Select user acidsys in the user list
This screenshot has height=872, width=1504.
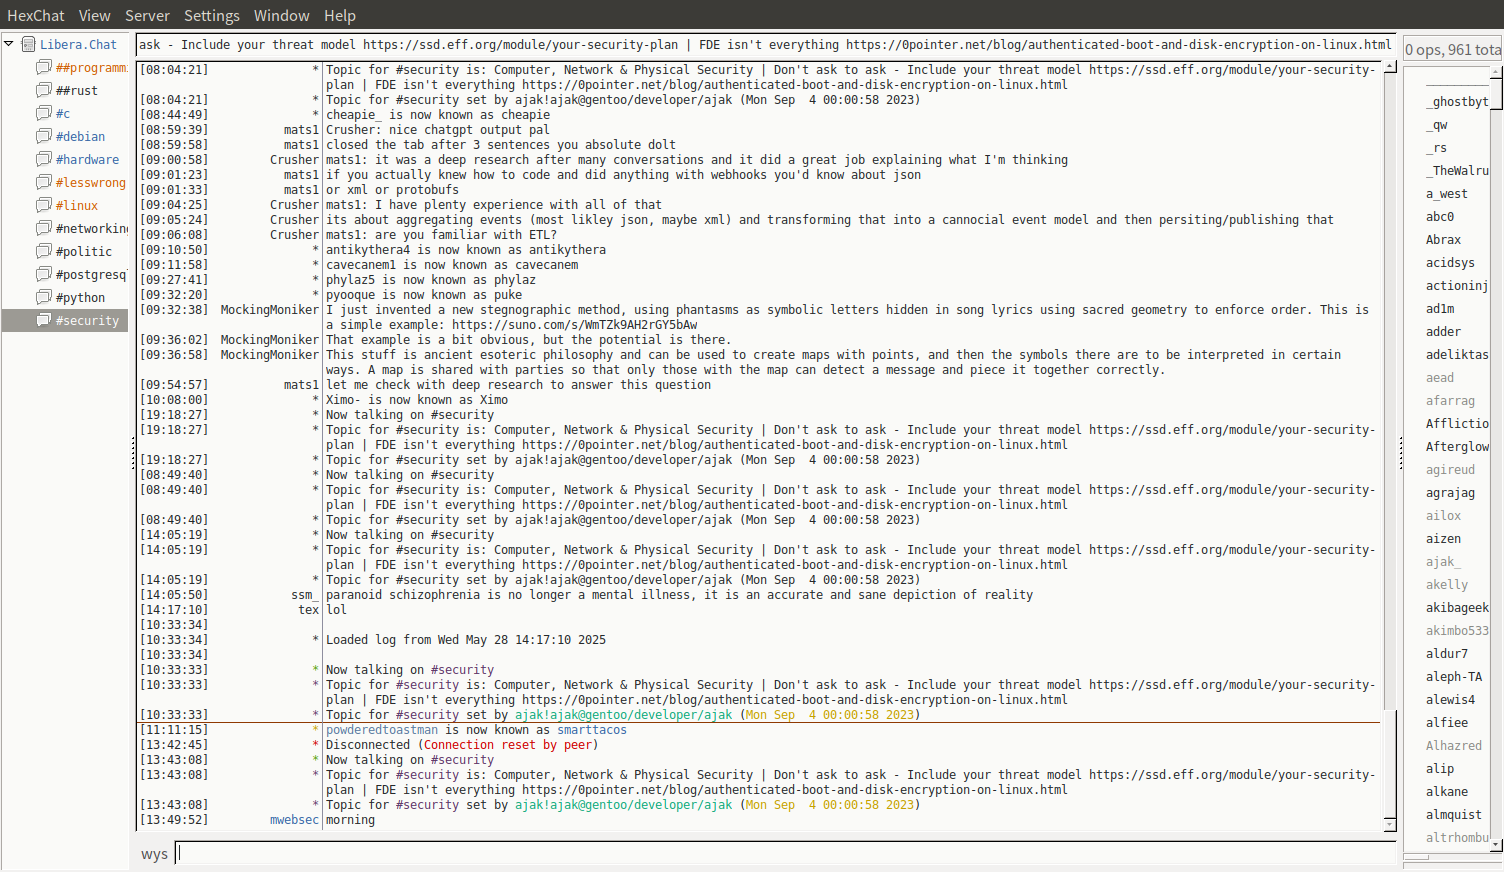coord(1450,263)
